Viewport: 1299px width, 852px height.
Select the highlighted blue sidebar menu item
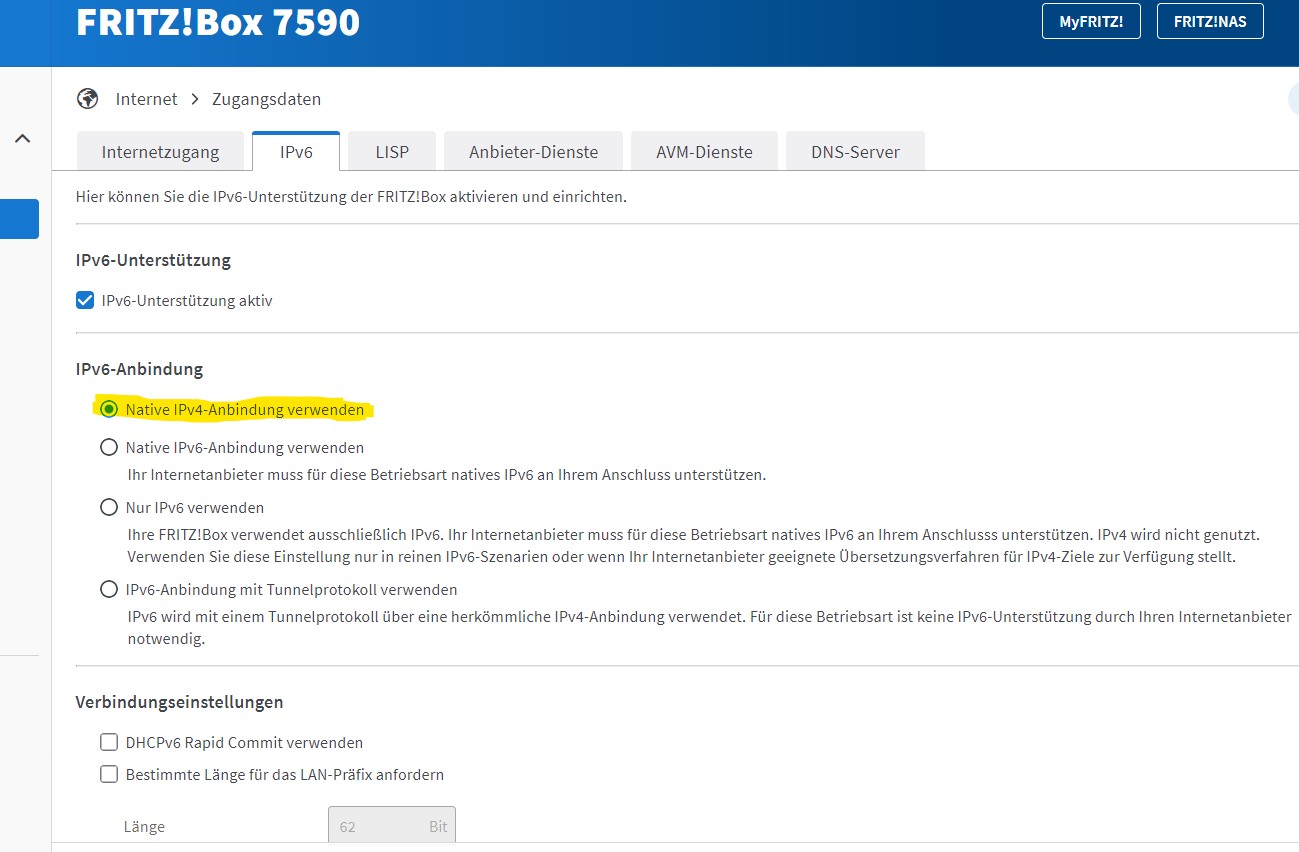(x=19, y=219)
